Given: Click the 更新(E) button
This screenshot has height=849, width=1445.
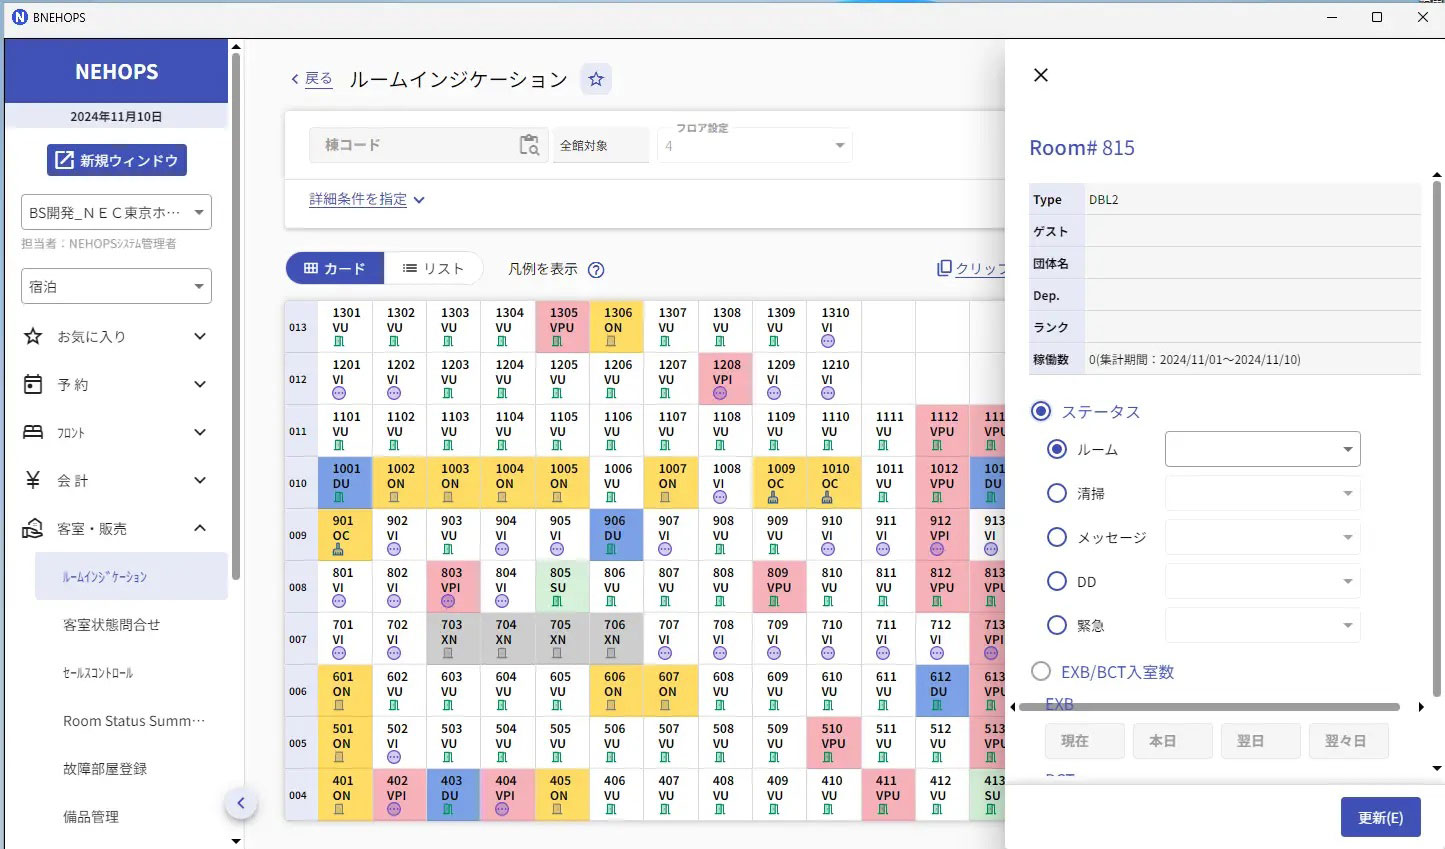Looking at the screenshot, I should pos(1380,817).
